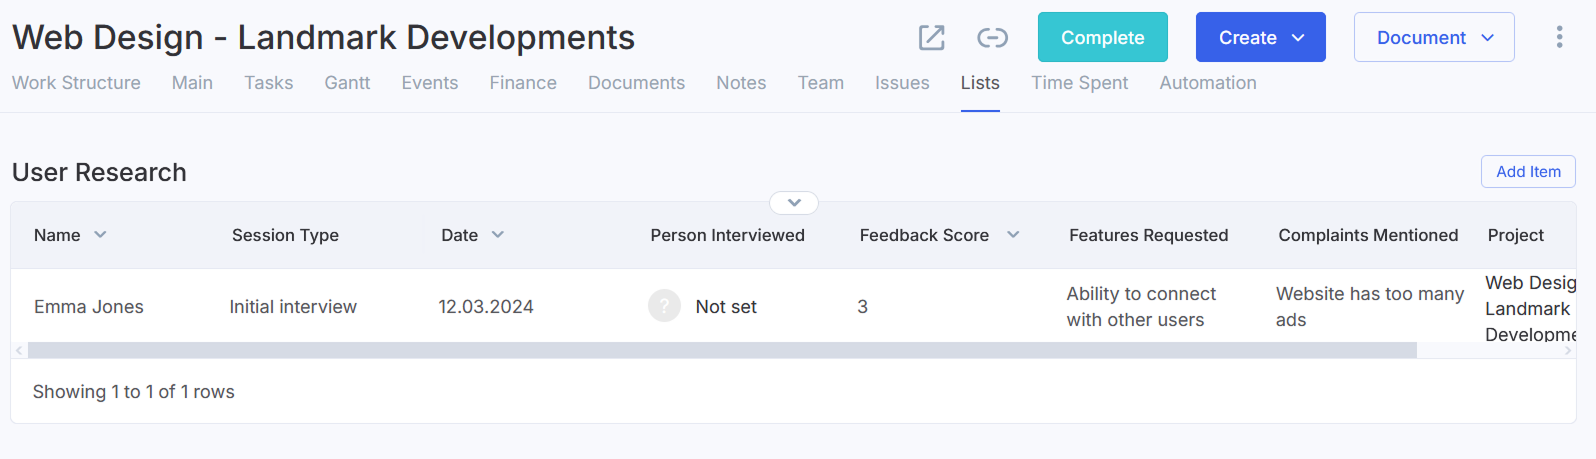Sort by the Name column chevron
The height and width of the screenshot is (459, 1596).
[x=100, y=235]
